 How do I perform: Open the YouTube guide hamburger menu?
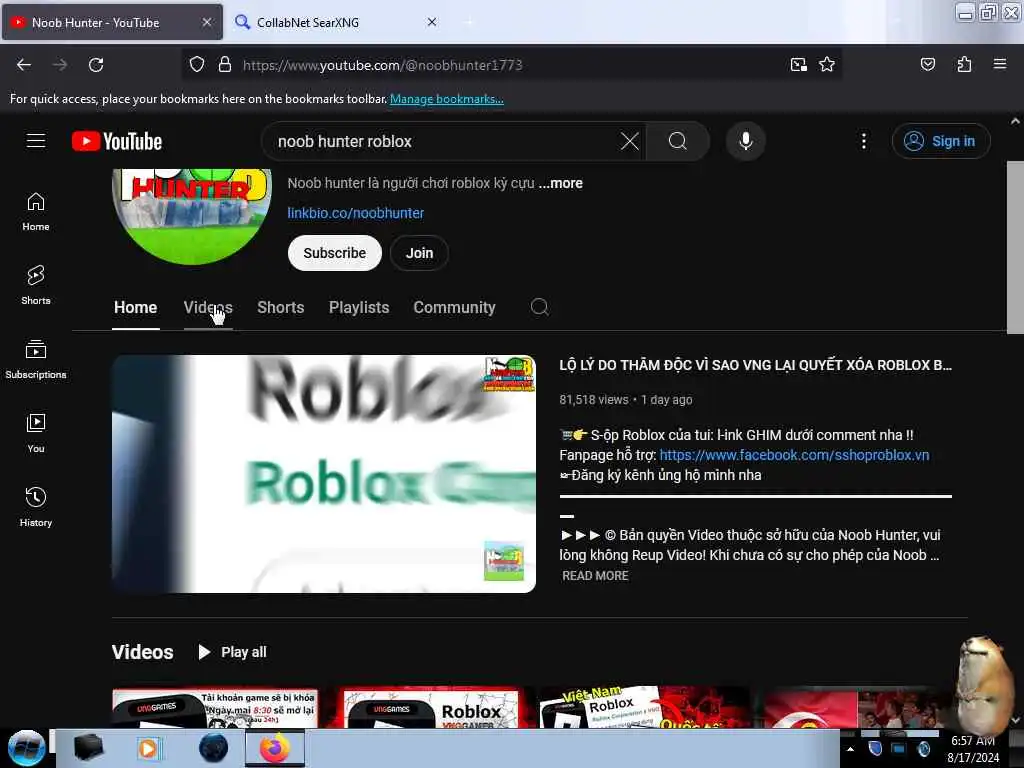point(36,141)
